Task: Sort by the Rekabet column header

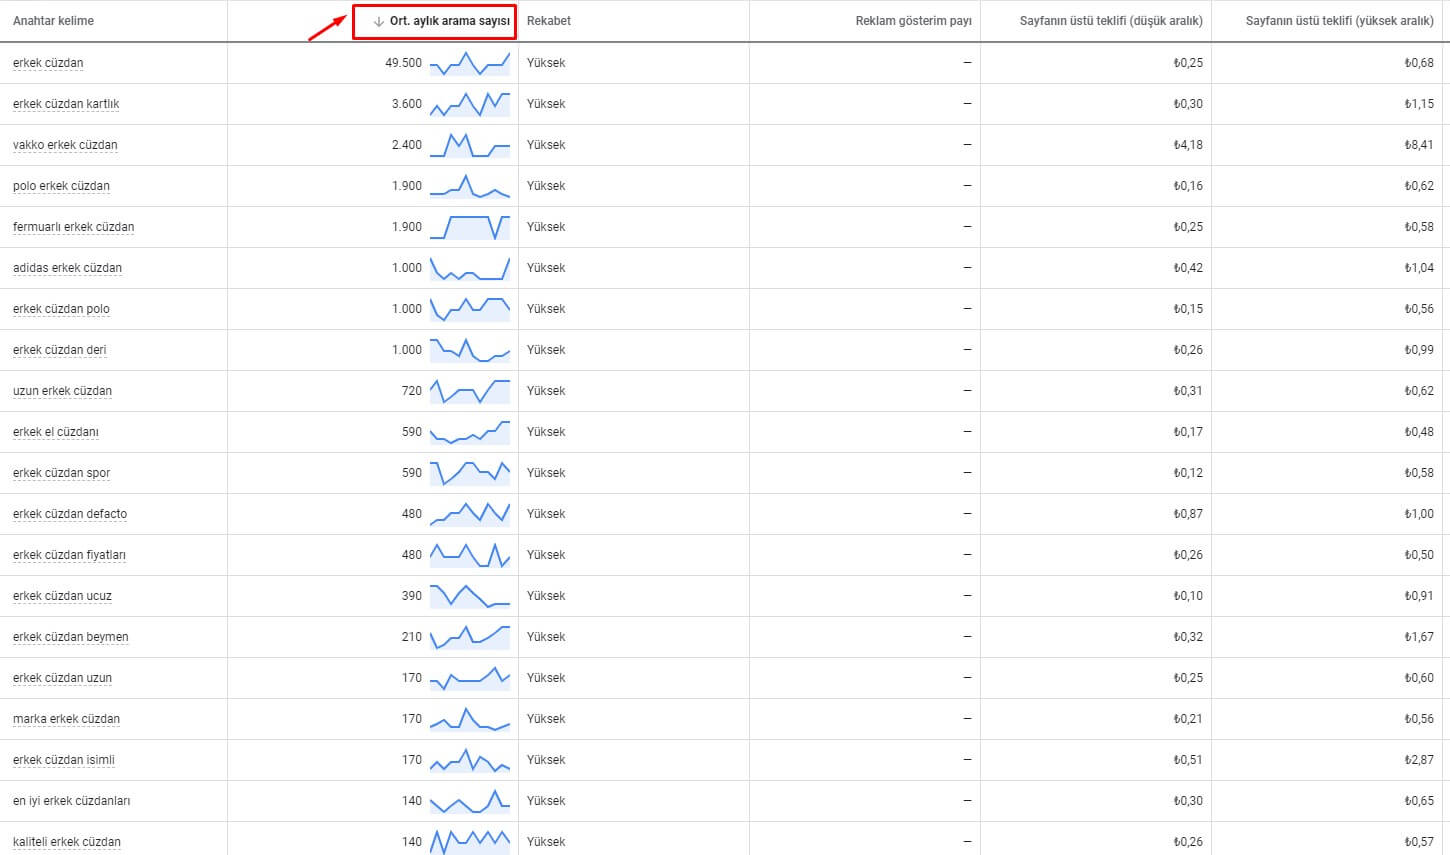Action: pos(548,21)
